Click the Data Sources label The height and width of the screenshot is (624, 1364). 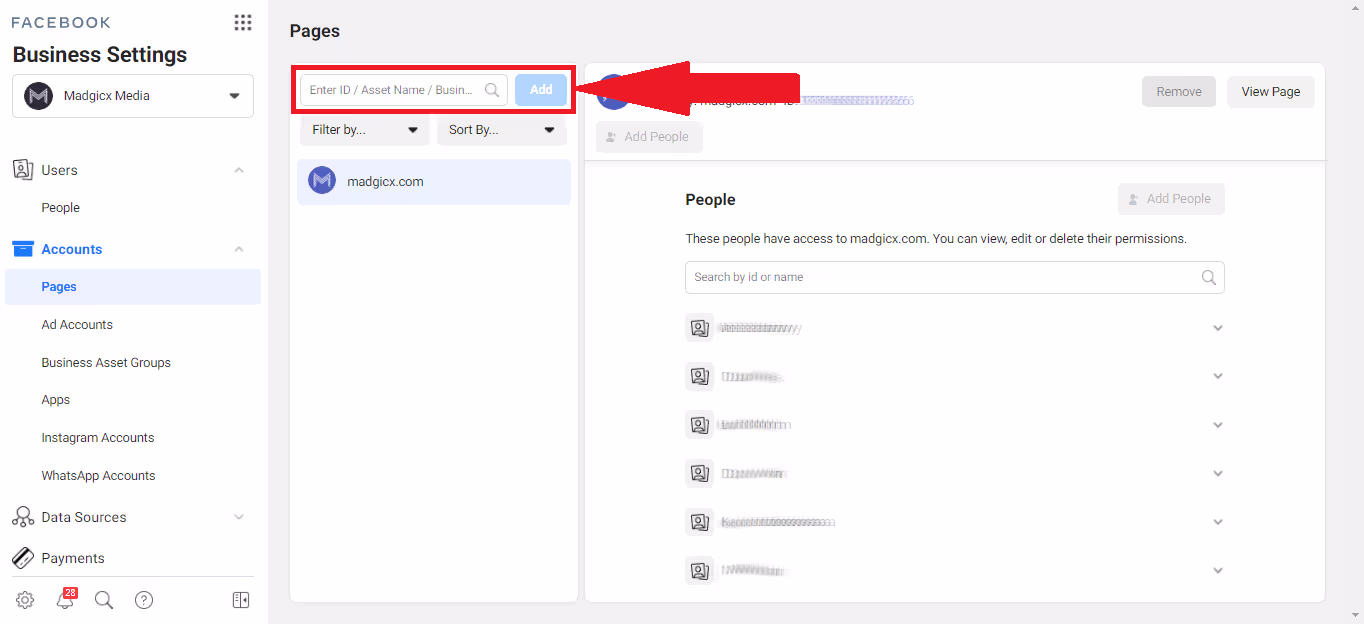(x=84, y=517)
